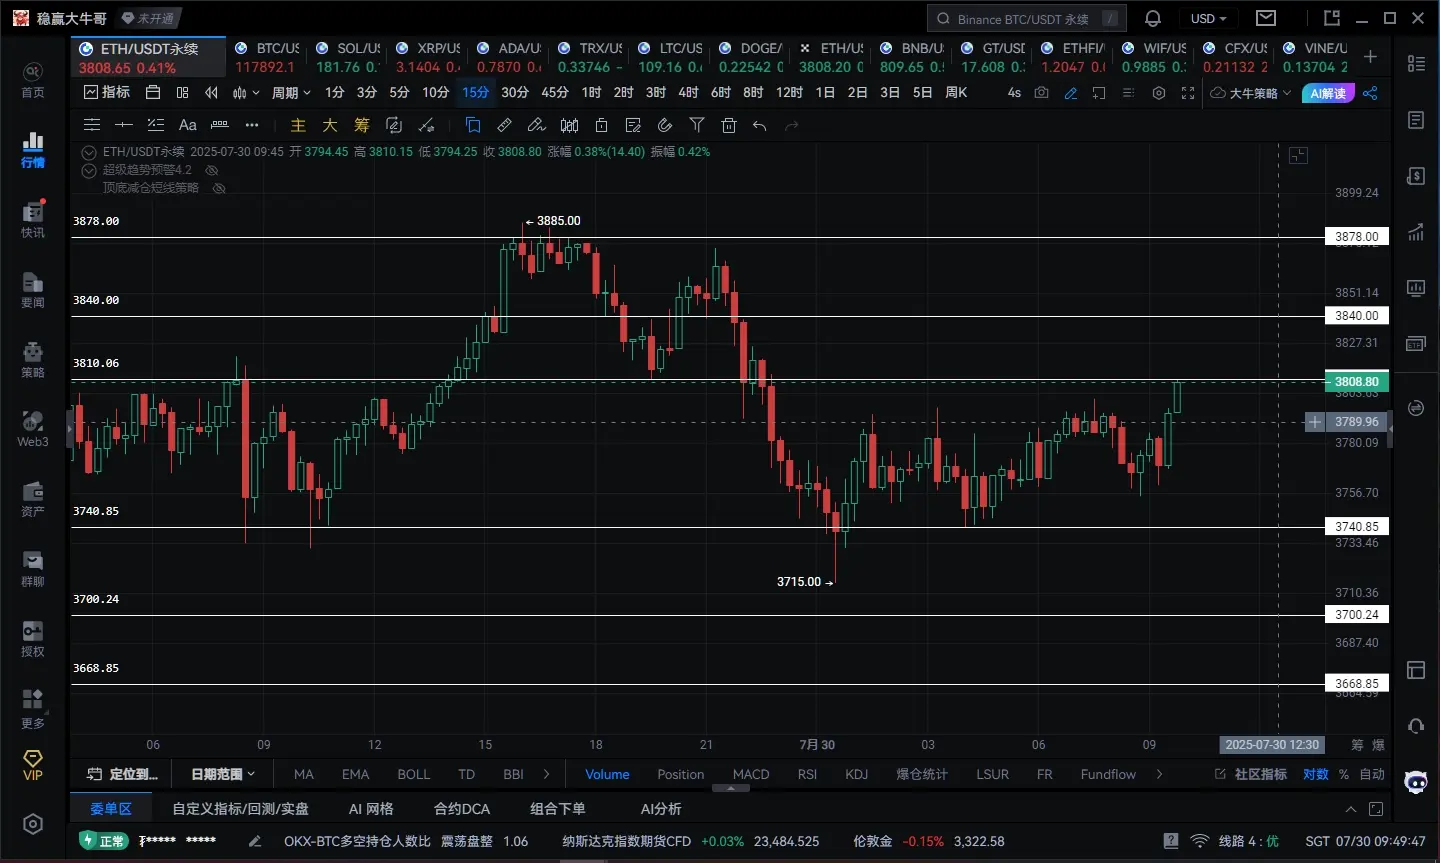Click the chart replay rewind icon
This screenshot has width=1440, height=863.
(x=211, y=92)
